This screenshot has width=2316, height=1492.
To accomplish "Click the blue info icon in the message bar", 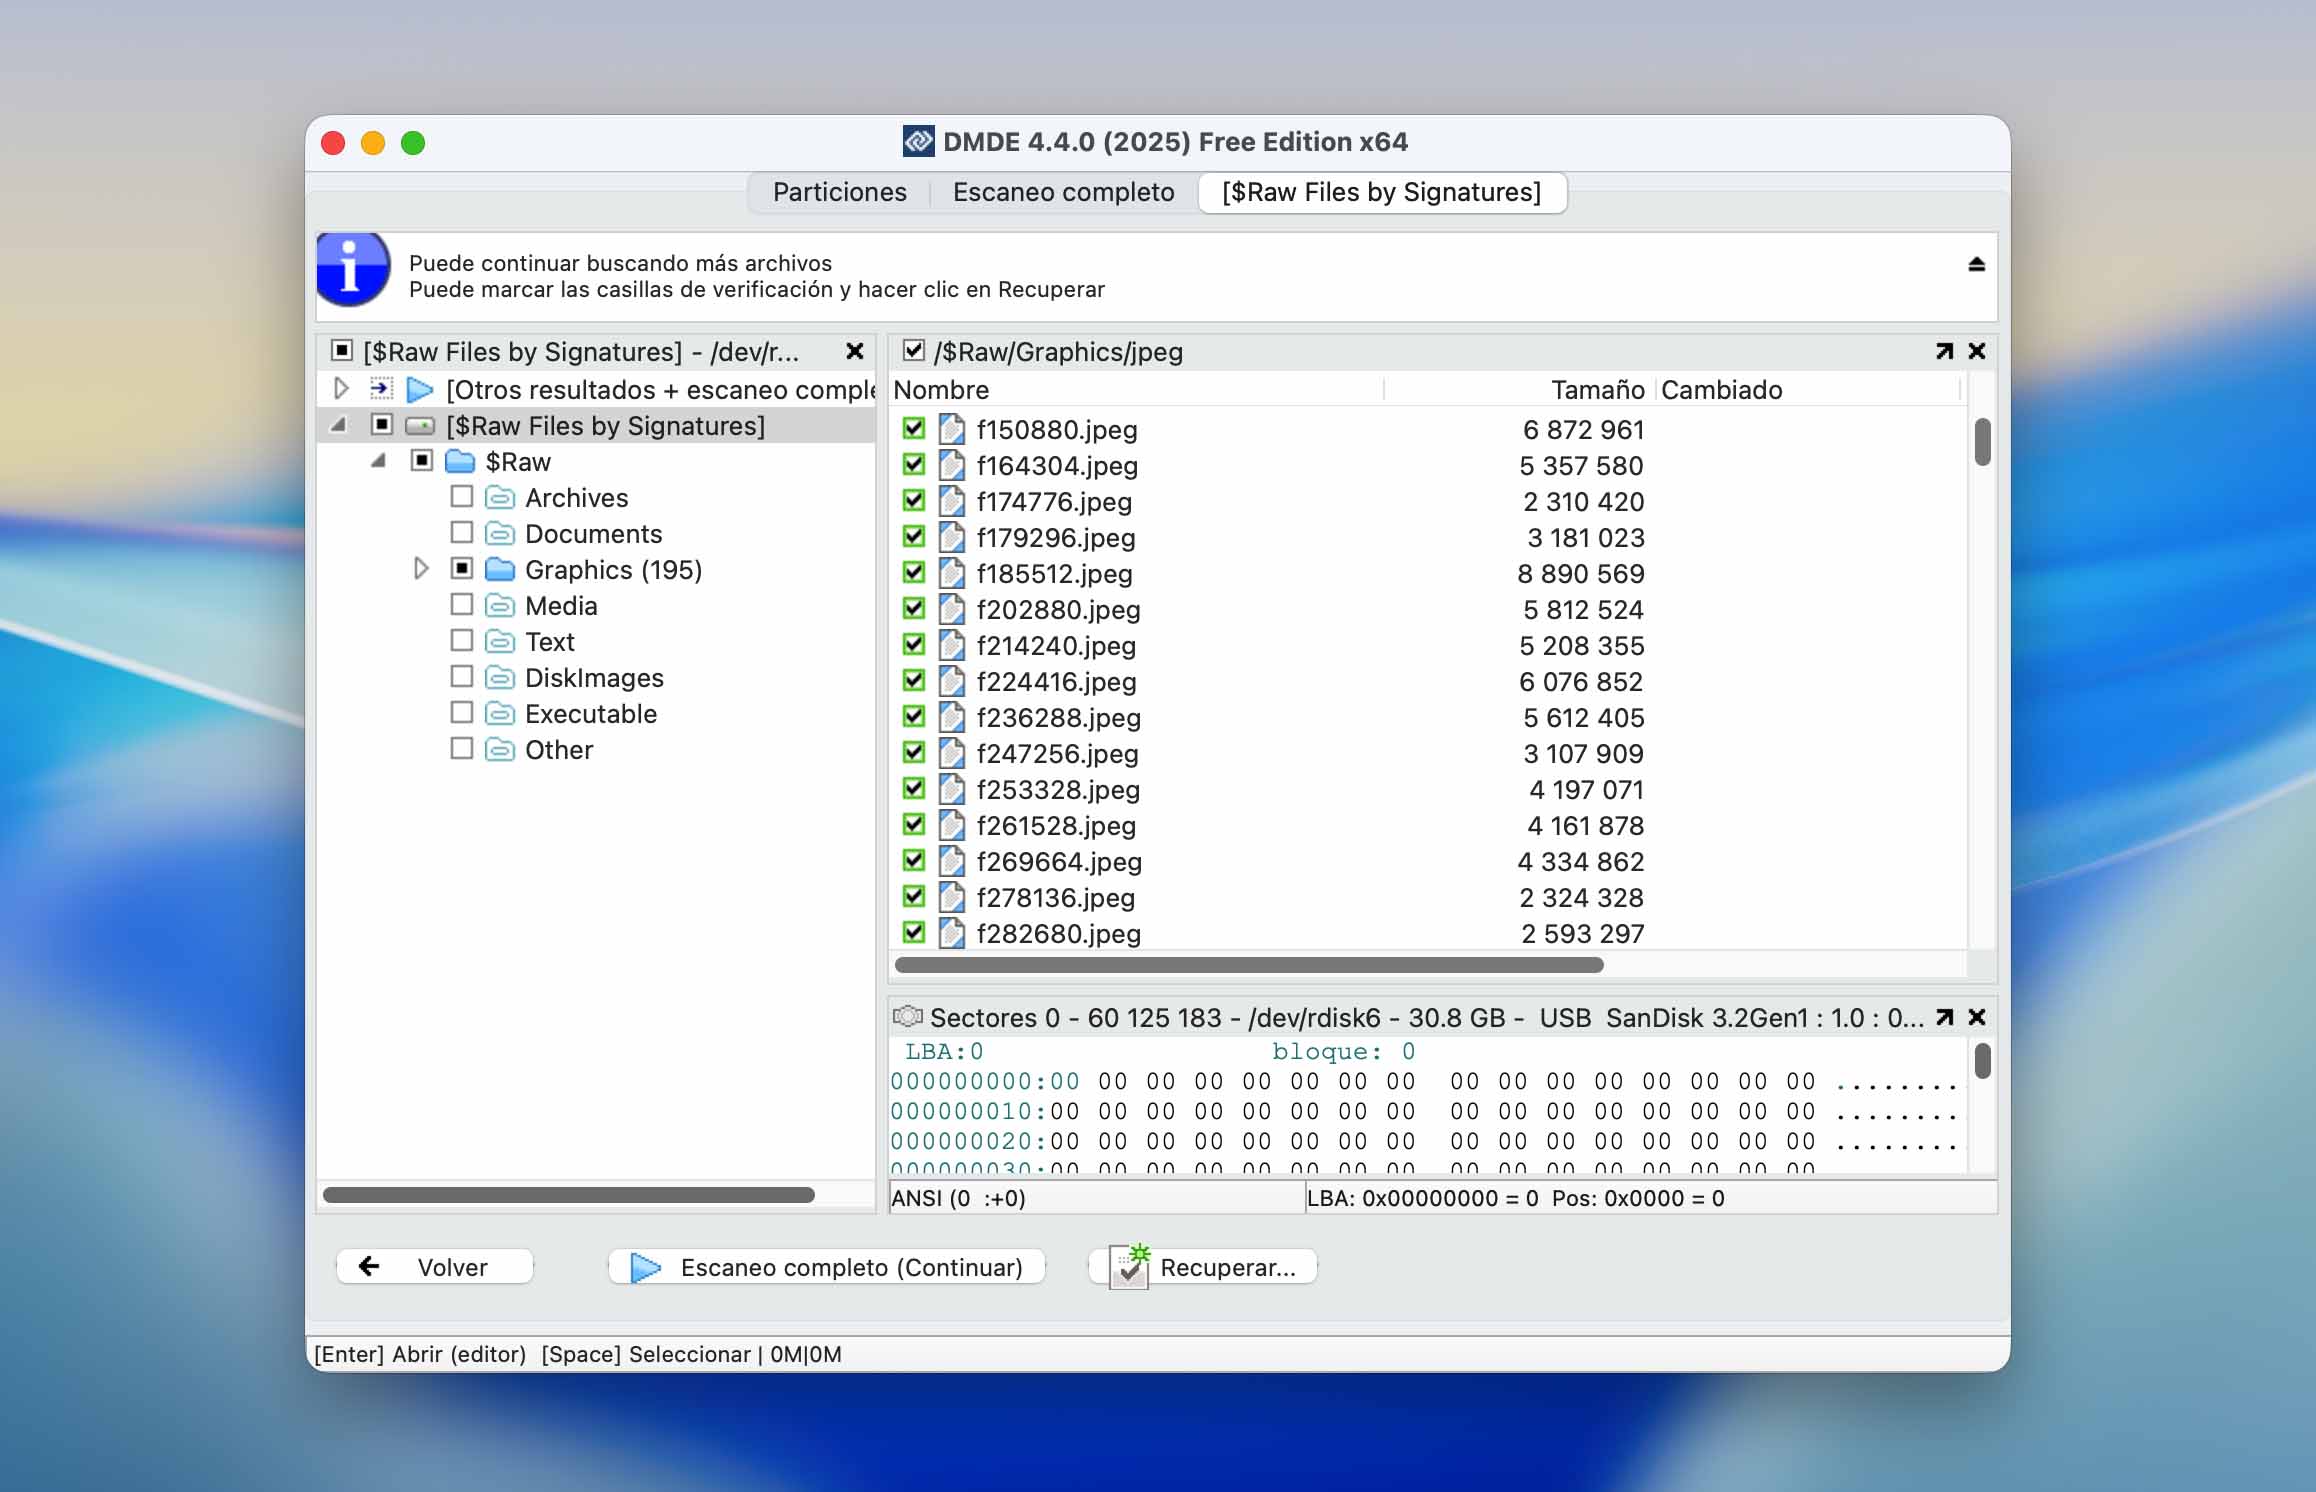I will coord(350,272).
